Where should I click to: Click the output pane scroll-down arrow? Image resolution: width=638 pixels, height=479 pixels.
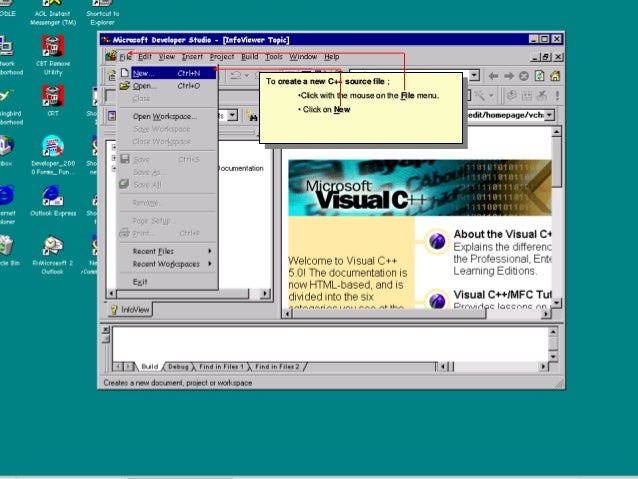click(553, 357)
